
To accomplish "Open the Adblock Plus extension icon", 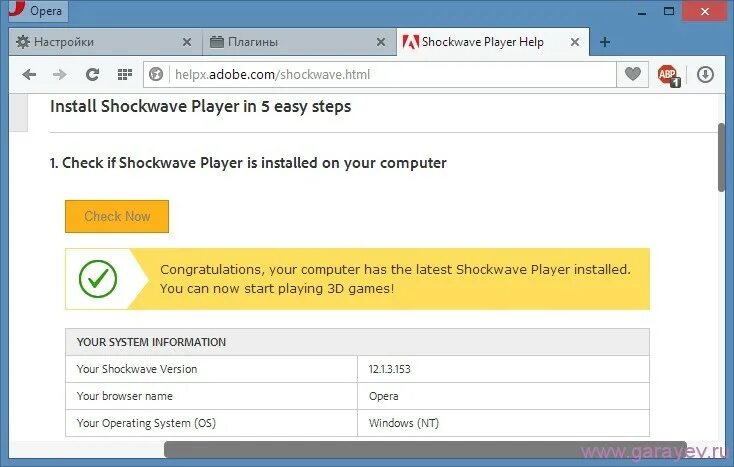I will click(x=668, y=75).
